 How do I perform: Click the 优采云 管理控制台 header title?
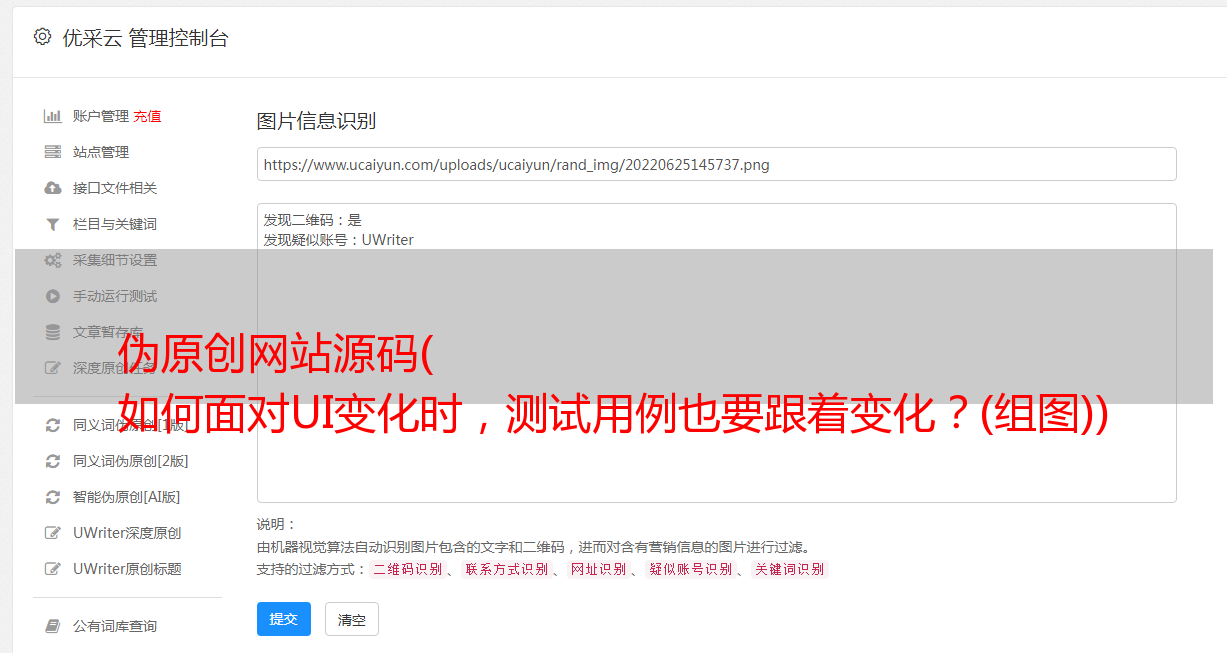click(x=145, y=38)
